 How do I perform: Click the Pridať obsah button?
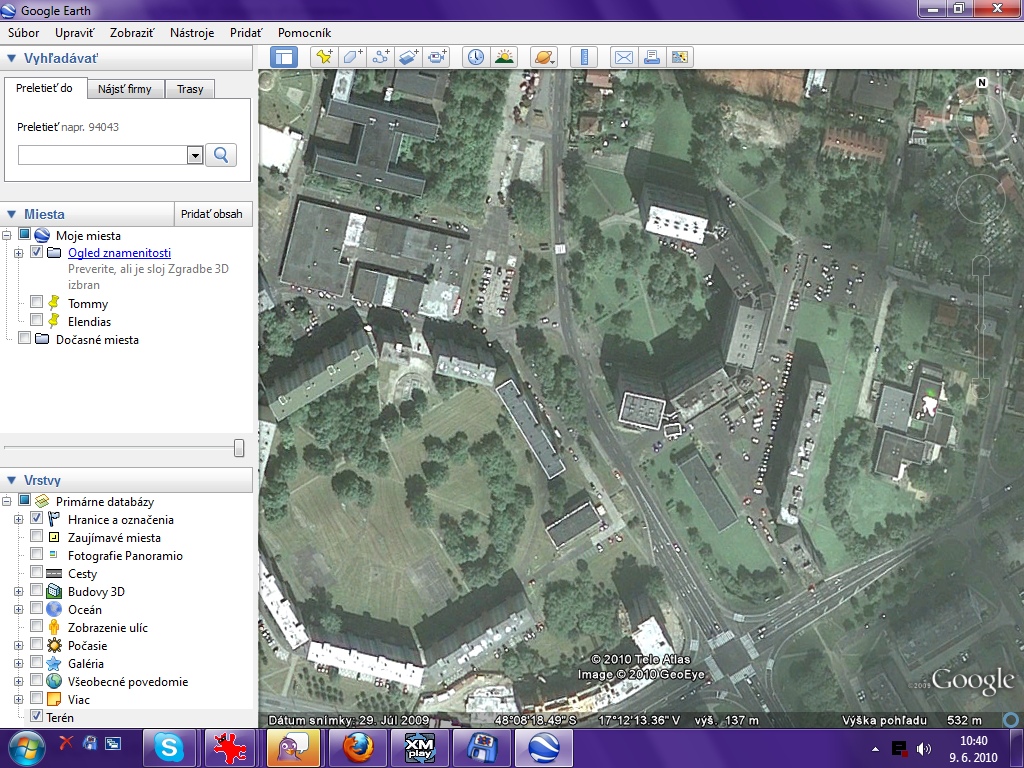(214, 215)
